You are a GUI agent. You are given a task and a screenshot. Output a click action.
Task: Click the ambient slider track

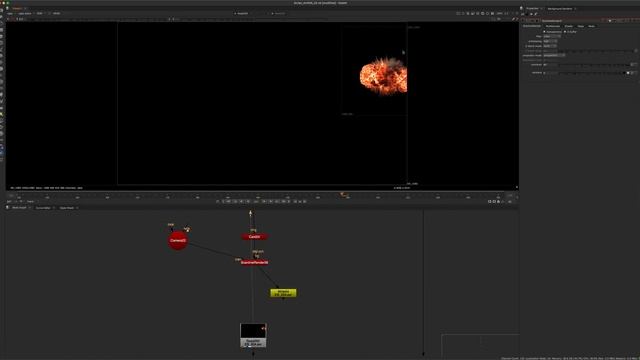point(592,73)
